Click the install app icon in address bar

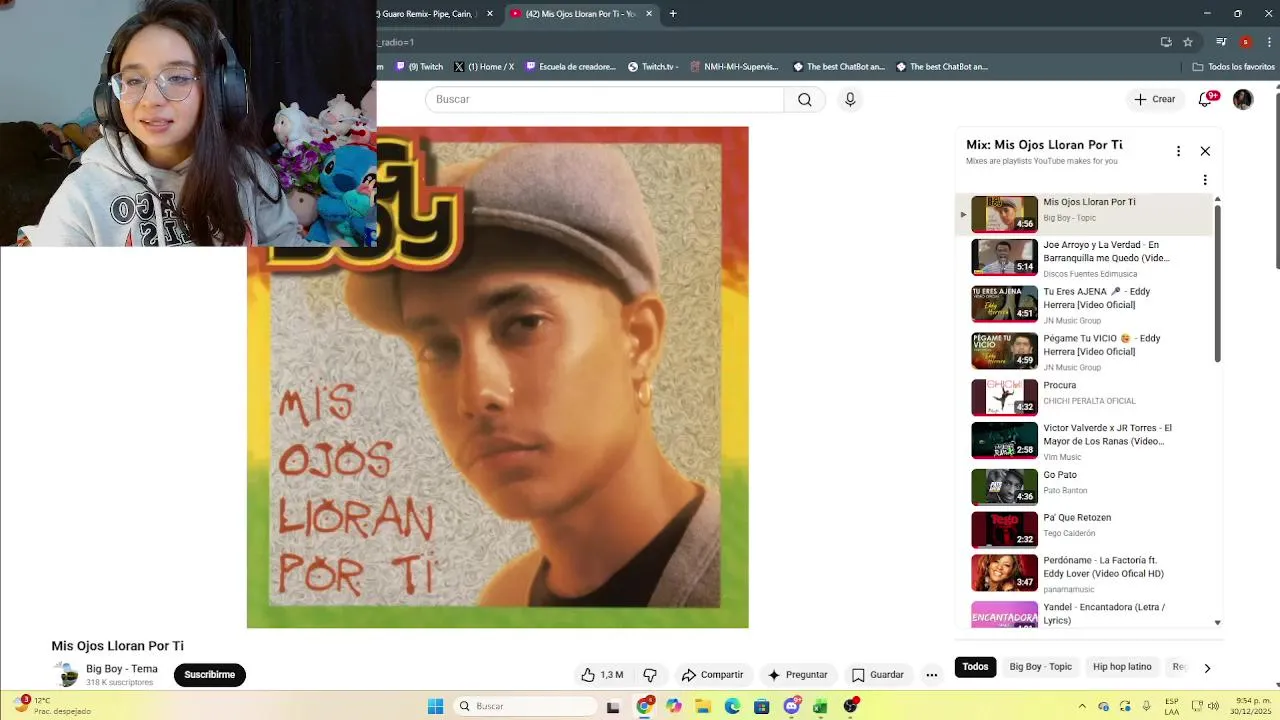point(1166,42)
